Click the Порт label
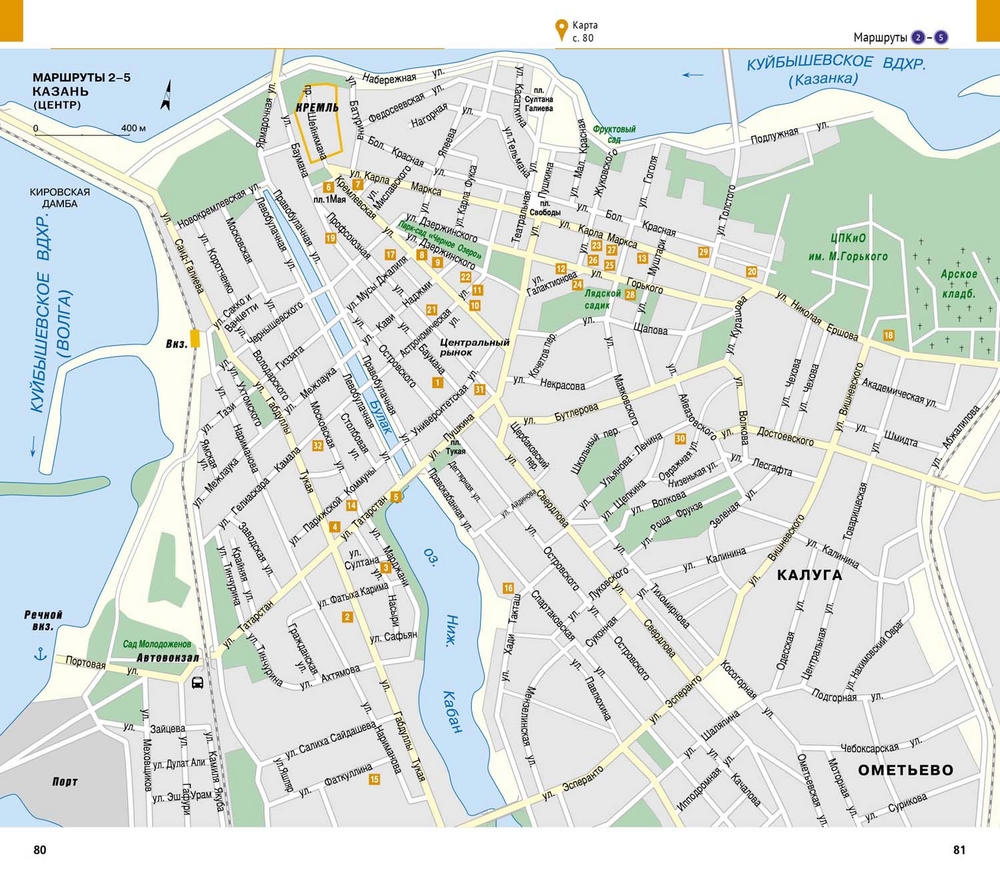Image resolution: width=1000 pixels, height=880 pixels. [x=64, y=782]
